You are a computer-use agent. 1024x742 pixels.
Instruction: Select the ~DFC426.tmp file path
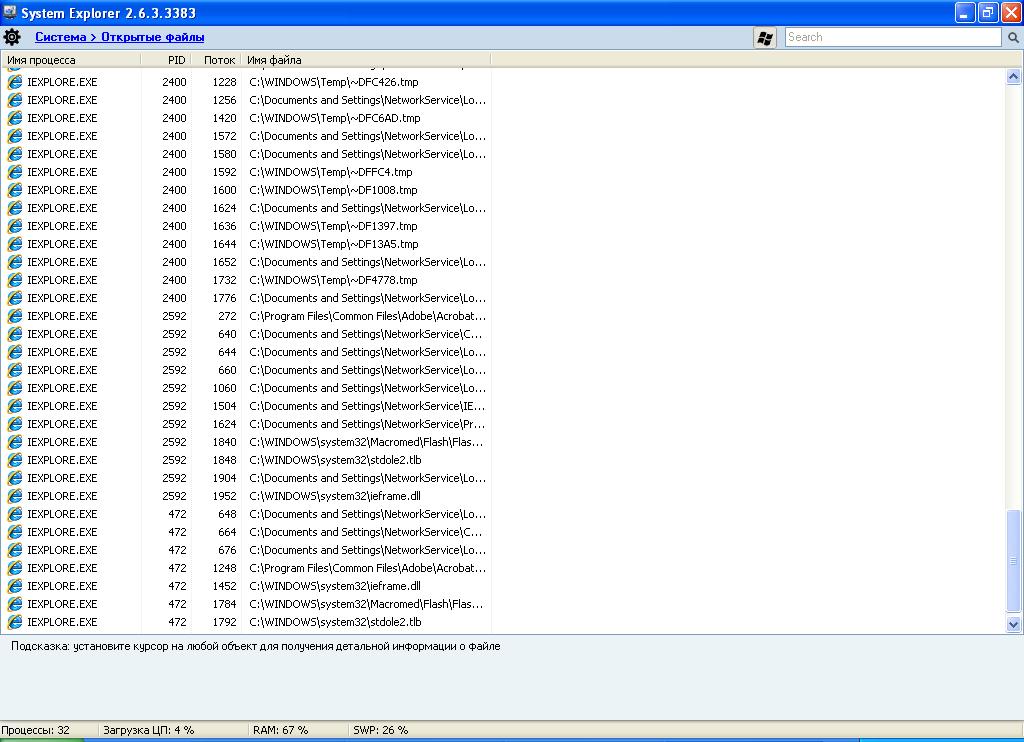334,82
